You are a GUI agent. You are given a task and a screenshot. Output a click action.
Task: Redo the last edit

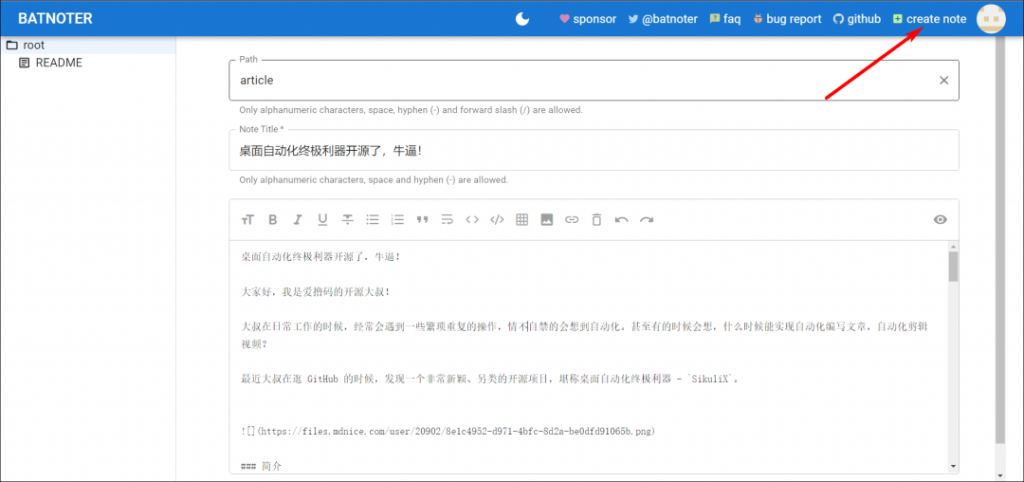tap(646, 220)
